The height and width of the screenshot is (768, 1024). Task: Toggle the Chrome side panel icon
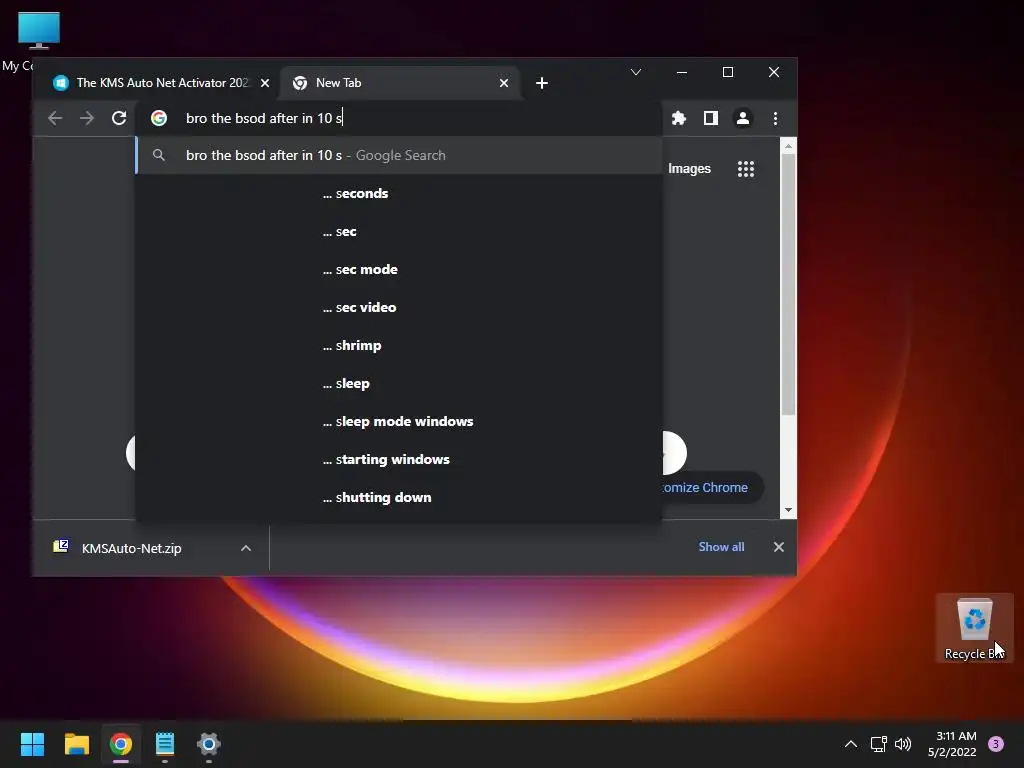point(711,118)
